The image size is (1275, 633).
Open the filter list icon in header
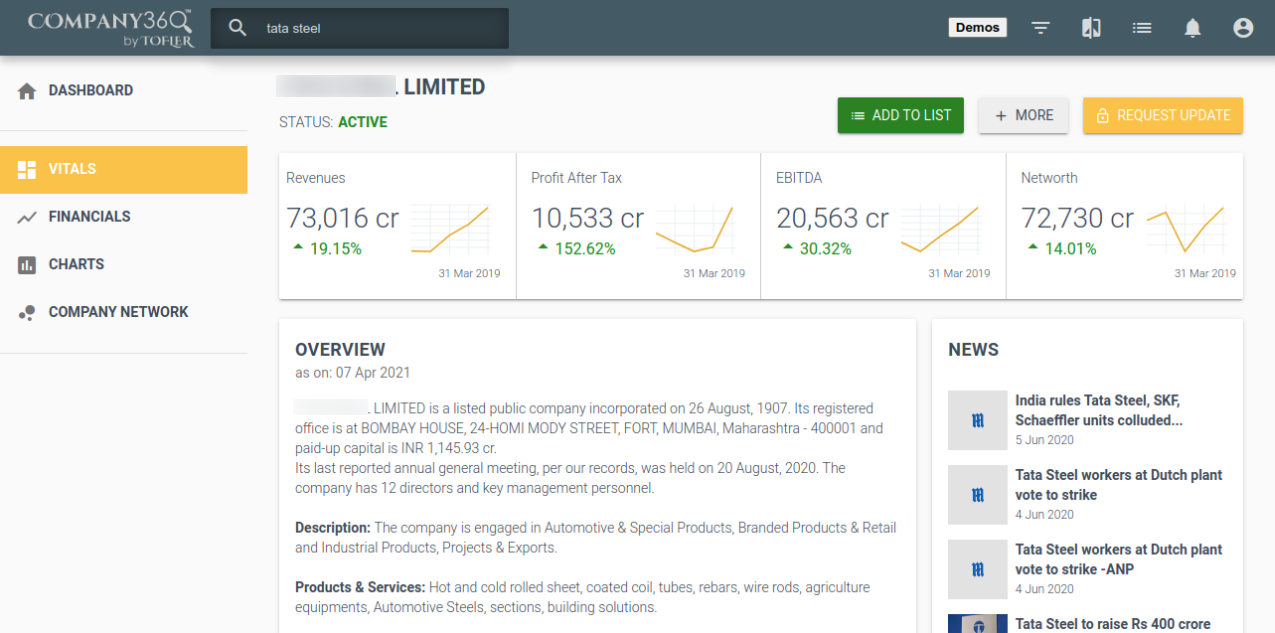pos(1041,28)
